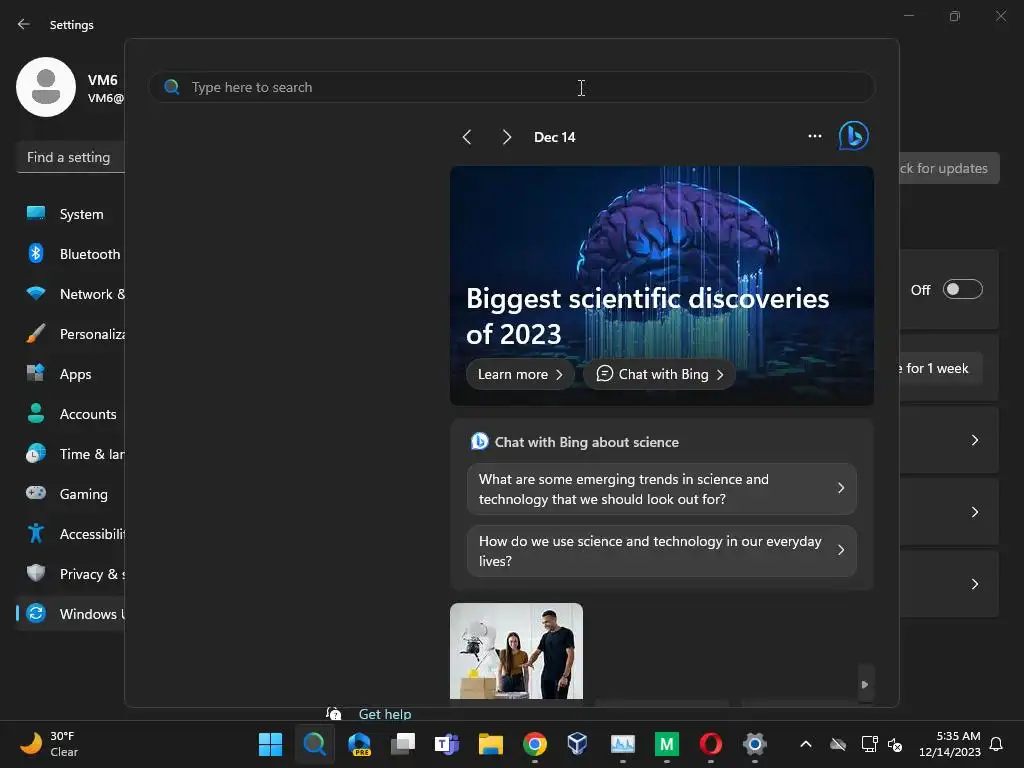The image size is (1024, 768).
Task: Open File Explorer from taskbar
Action: click(490, 744)
